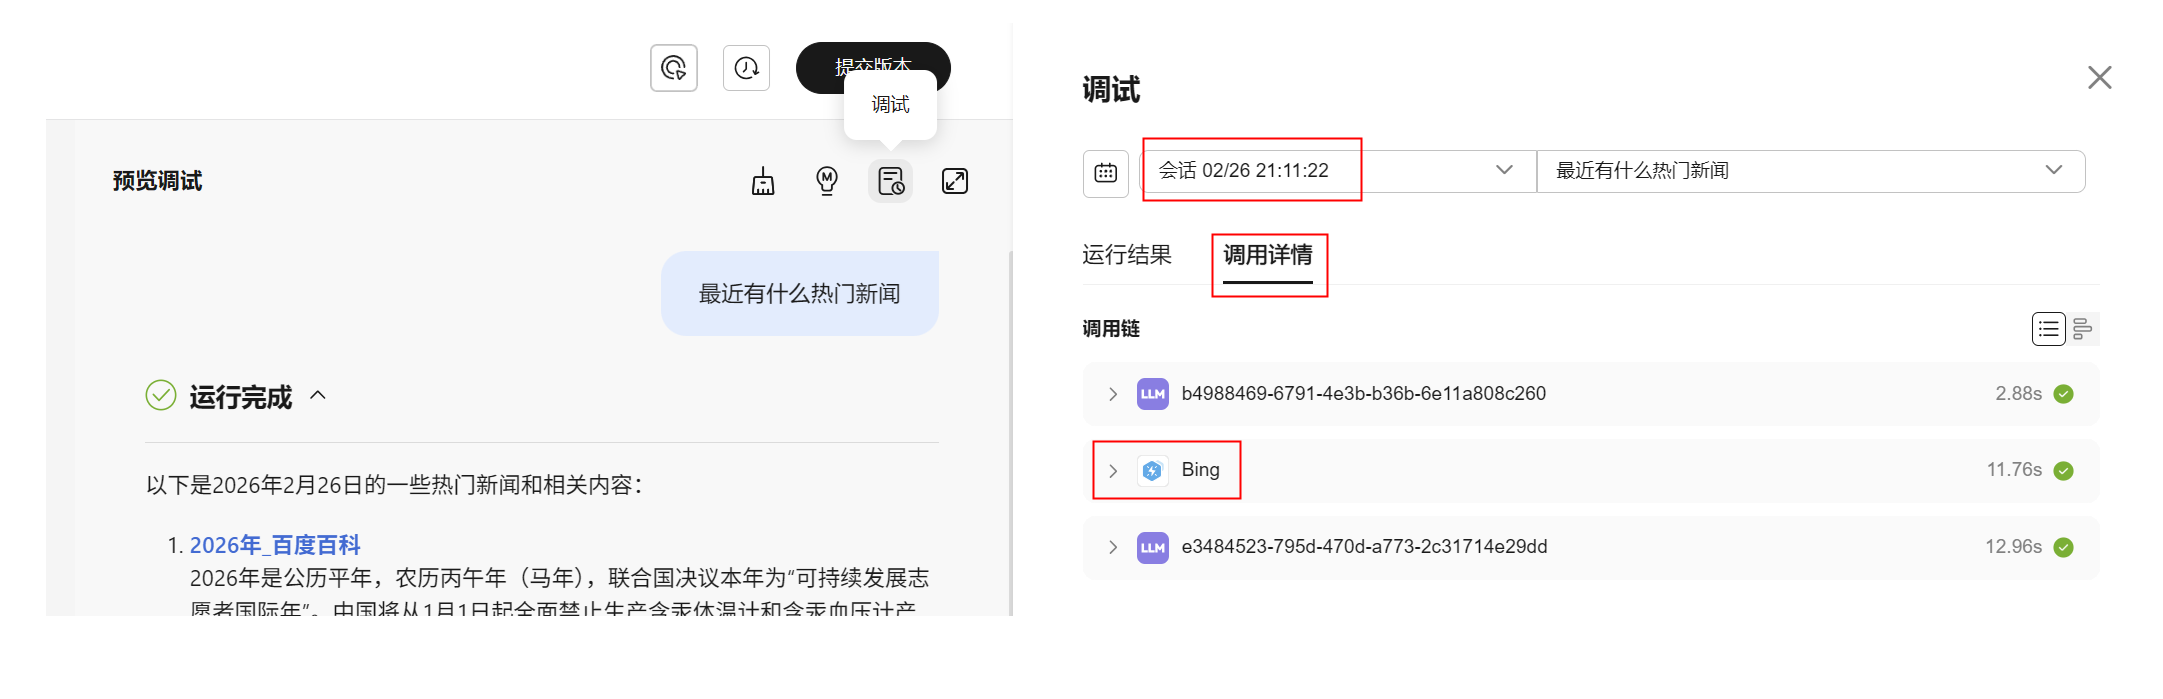This screenshot has width=2163, height=699.
Task: Close the 调试 panel
Action: (x=2099, y=78)
